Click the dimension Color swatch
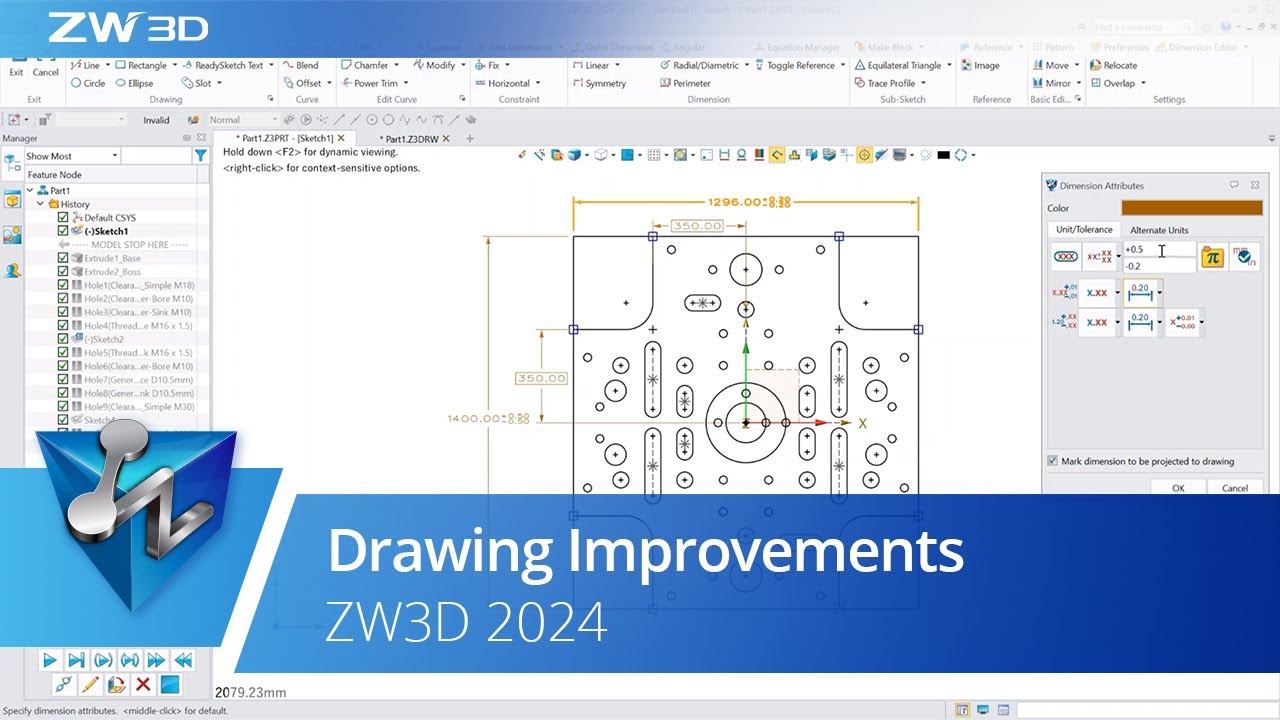 coord(1192,208)
